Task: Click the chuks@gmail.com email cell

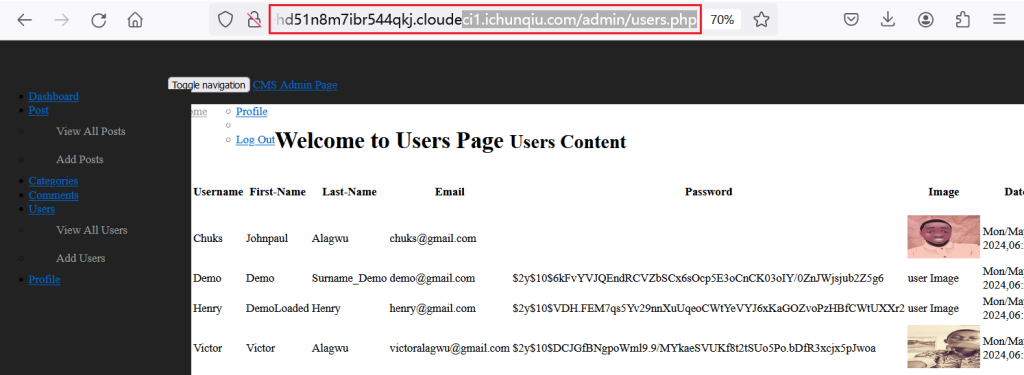Action: [433, 239]
